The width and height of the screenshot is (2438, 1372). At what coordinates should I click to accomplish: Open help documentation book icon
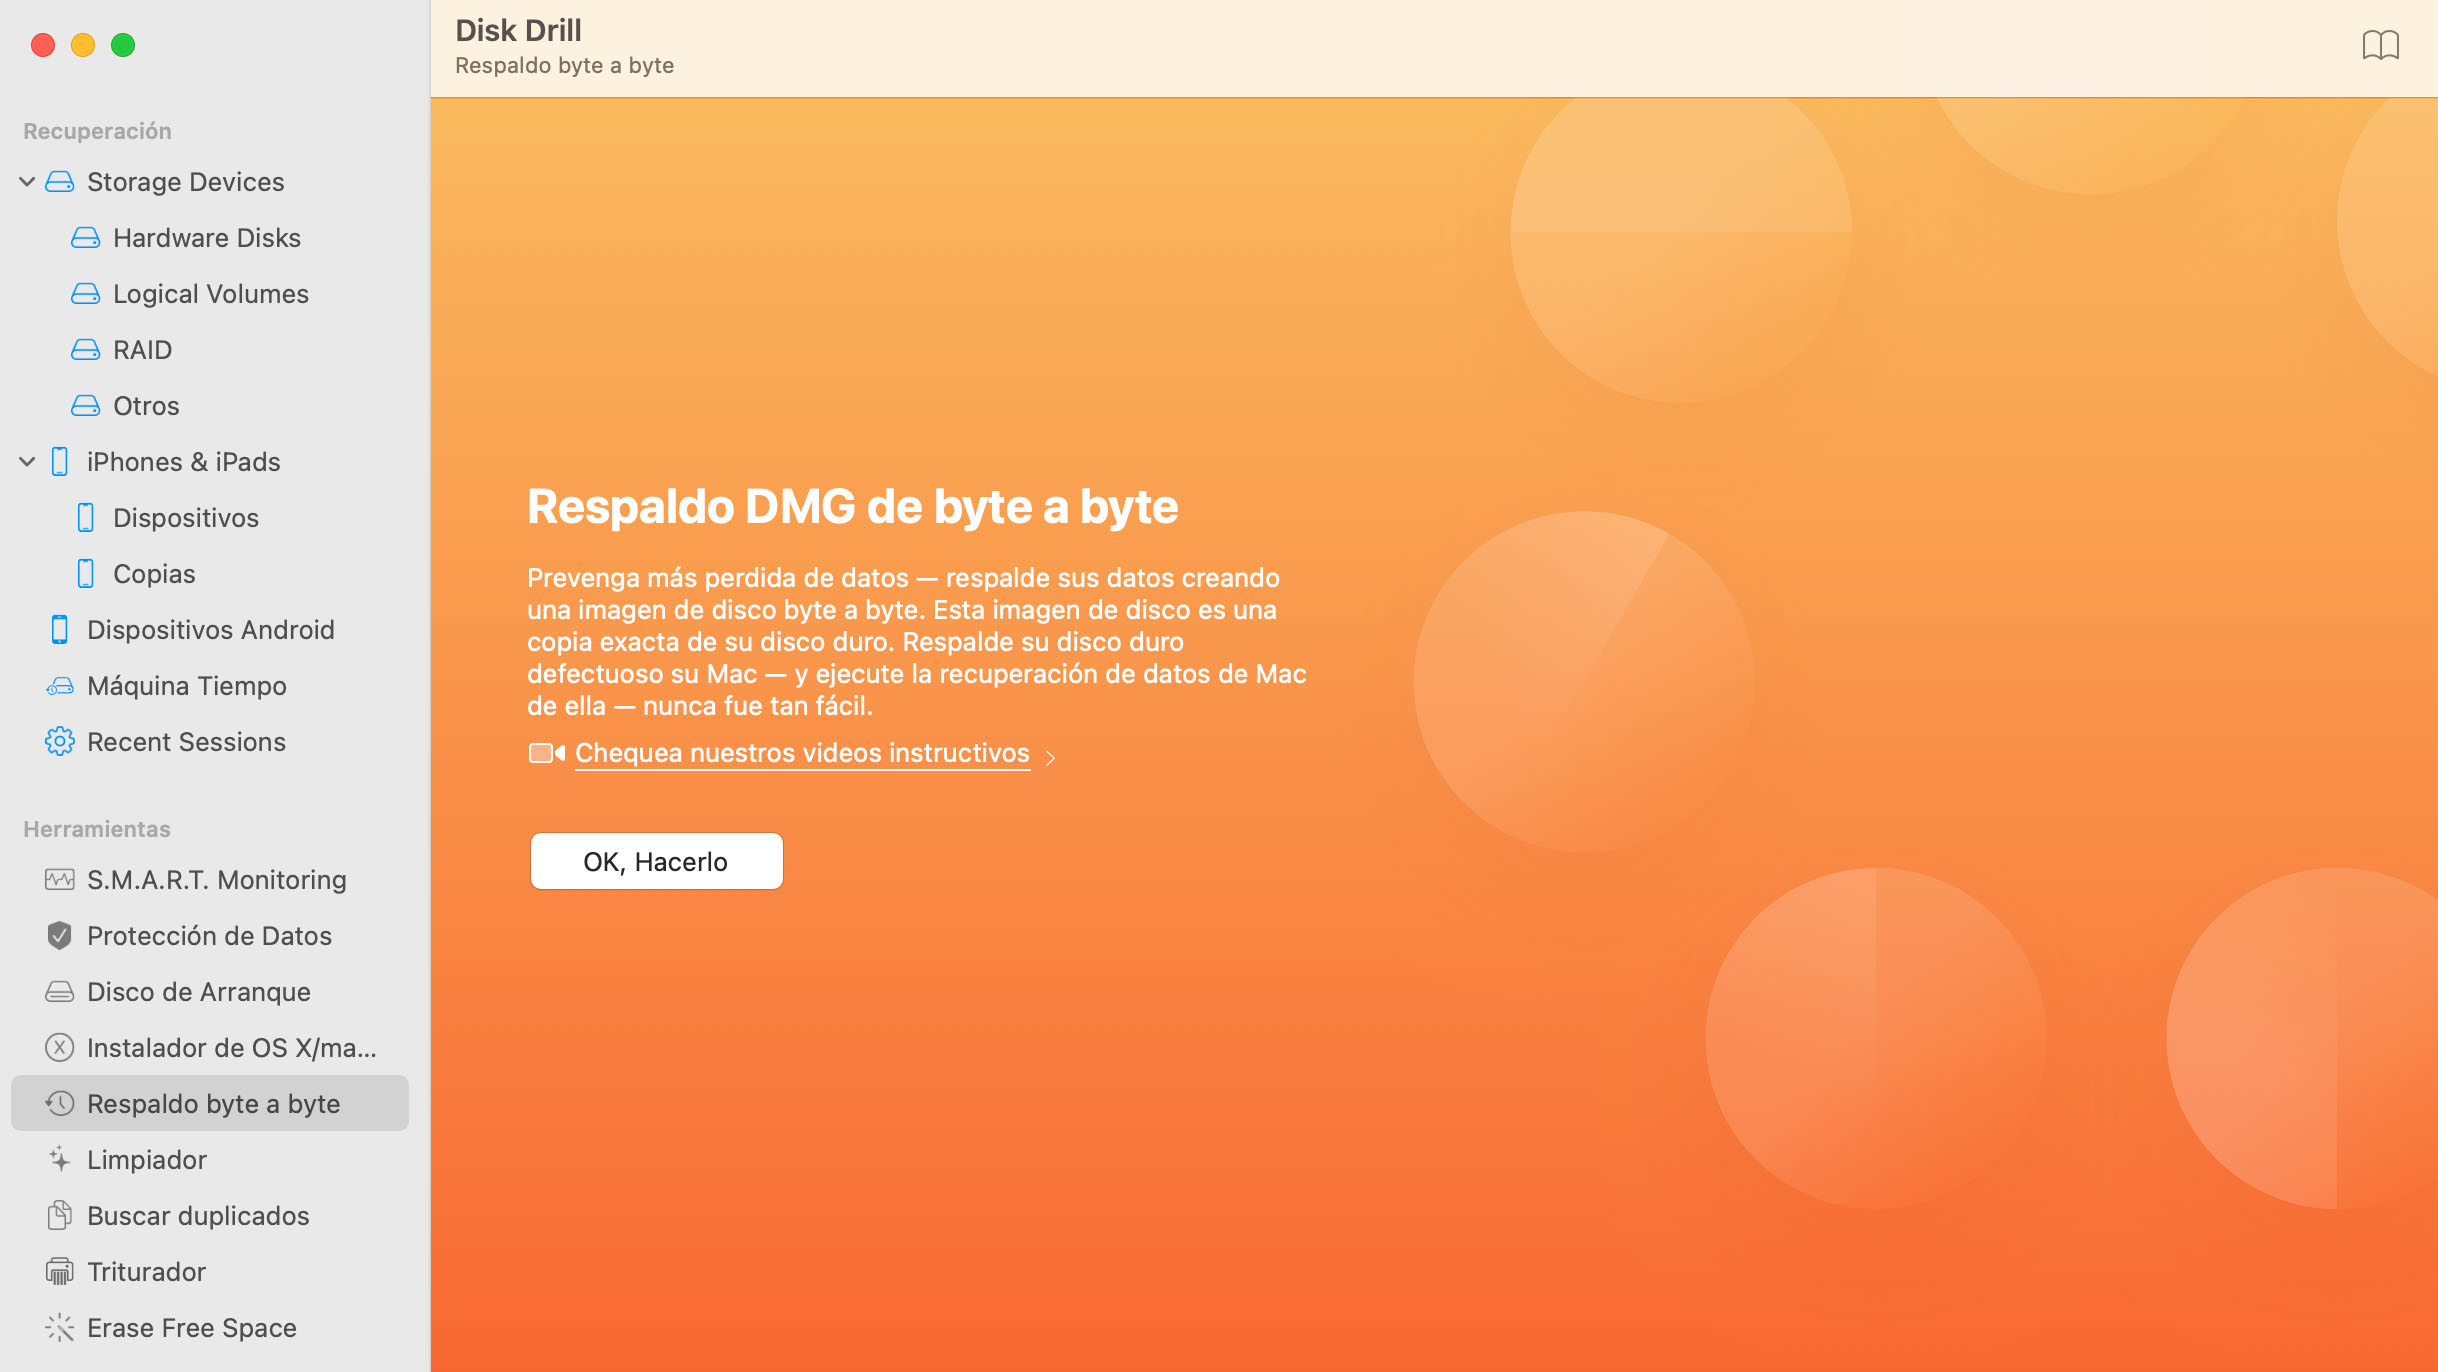coord(2381,45)
